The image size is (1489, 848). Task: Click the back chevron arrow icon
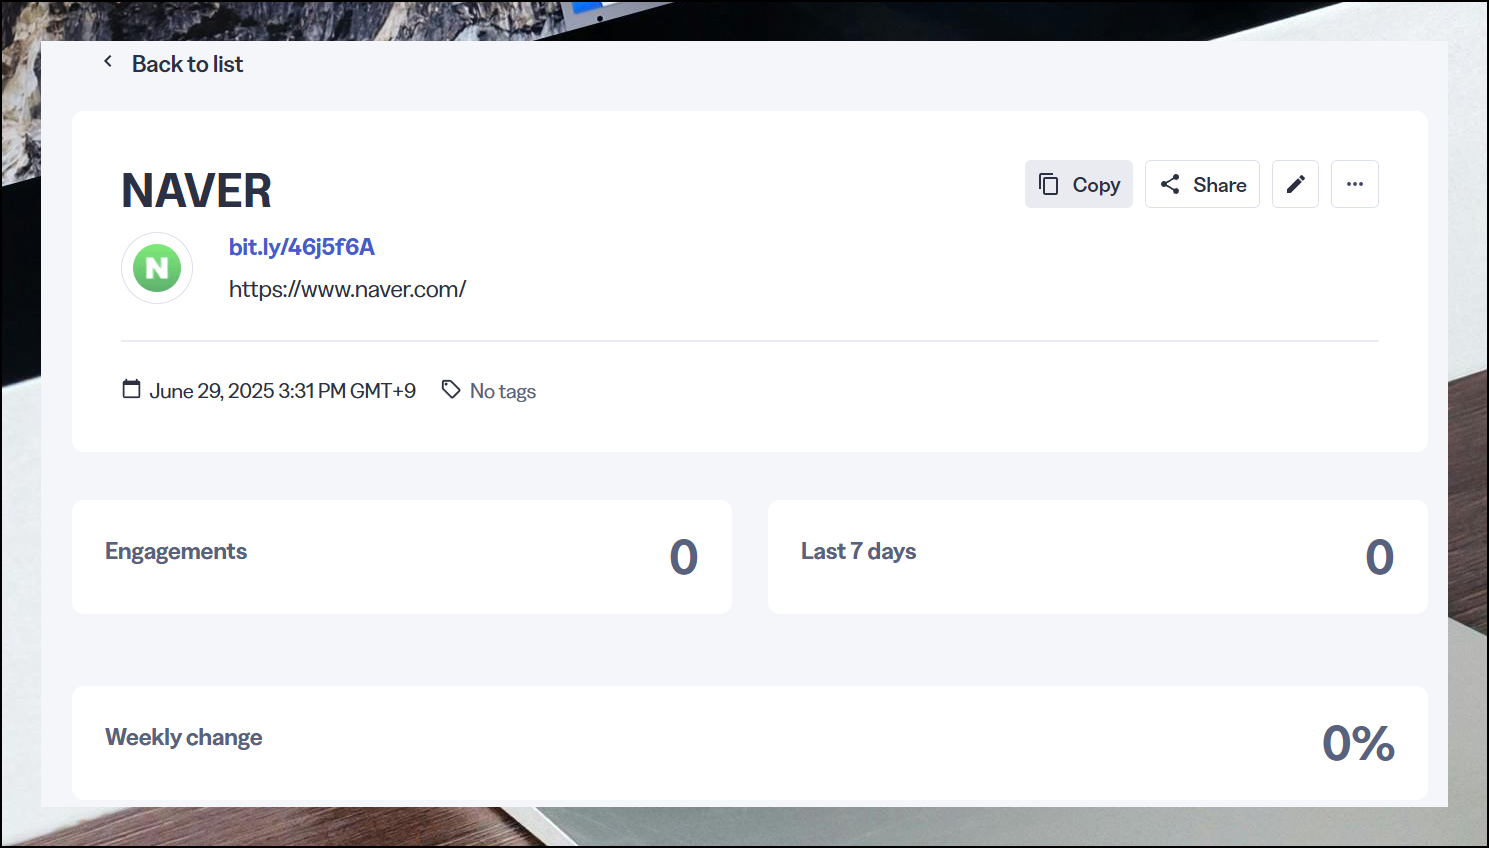tap(108, 62)
